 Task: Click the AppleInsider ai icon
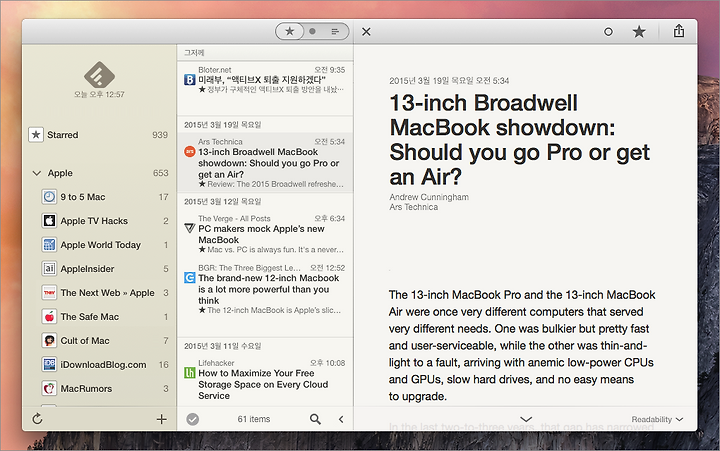(x=49, y=268)
